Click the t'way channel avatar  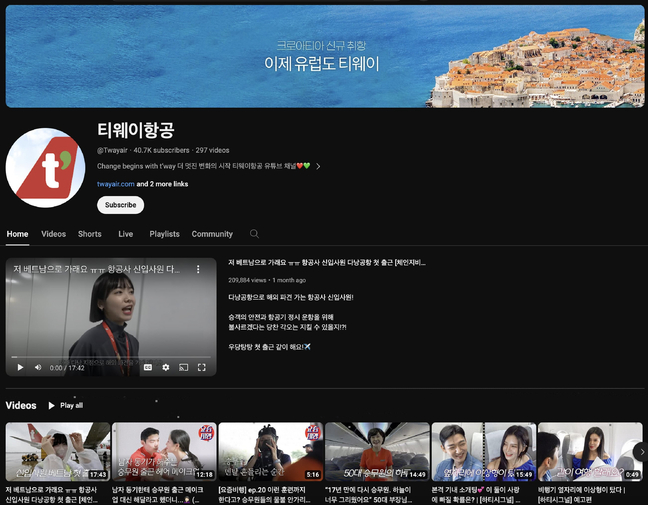tap(45, 168)
